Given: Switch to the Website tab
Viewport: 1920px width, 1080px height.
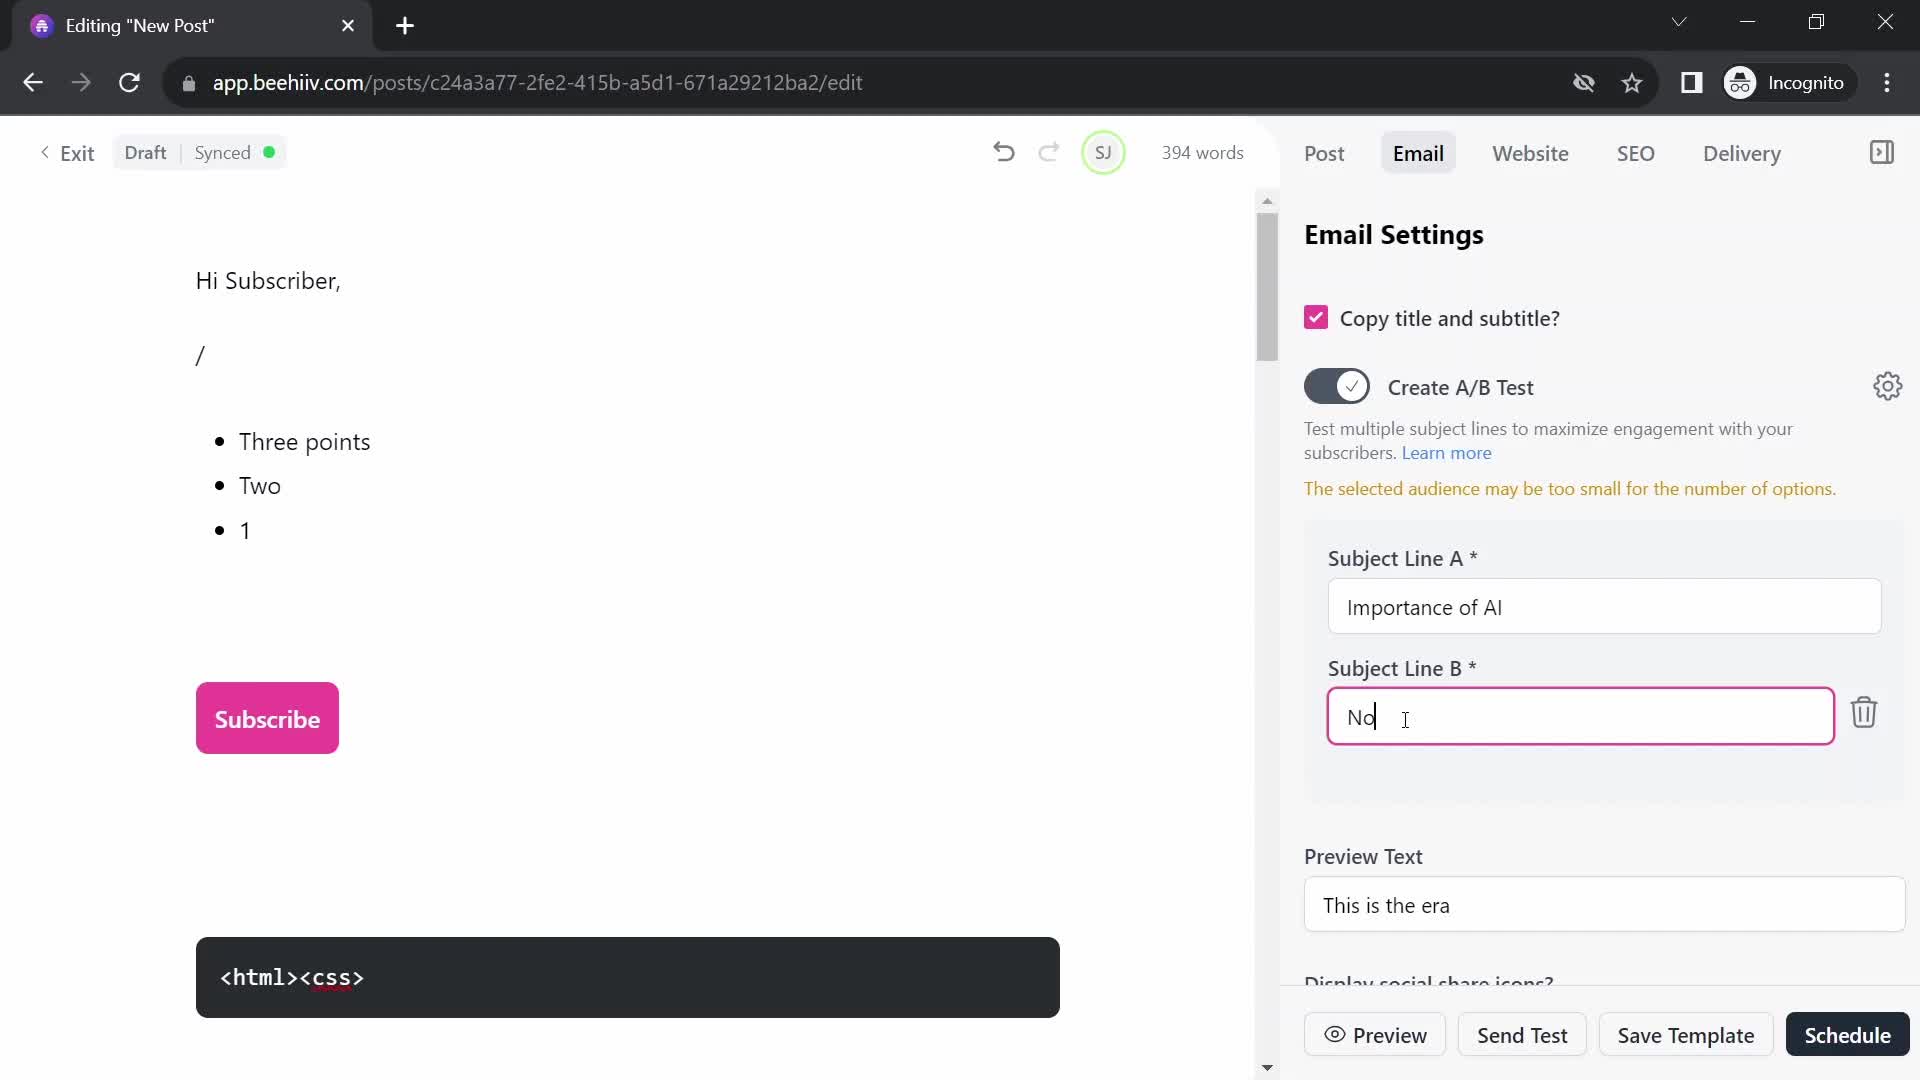Looking at the screenshot, I should click(1530, 153).
